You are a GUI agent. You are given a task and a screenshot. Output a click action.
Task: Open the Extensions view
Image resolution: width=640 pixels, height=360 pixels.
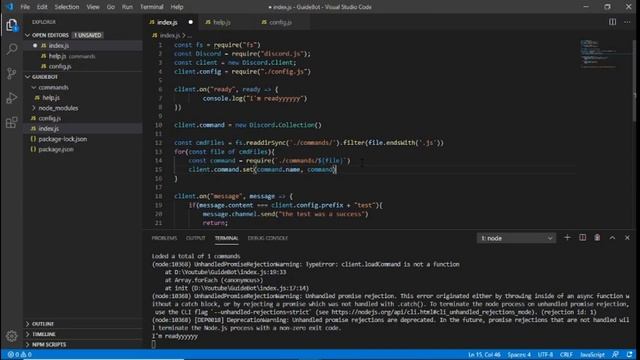11,122
